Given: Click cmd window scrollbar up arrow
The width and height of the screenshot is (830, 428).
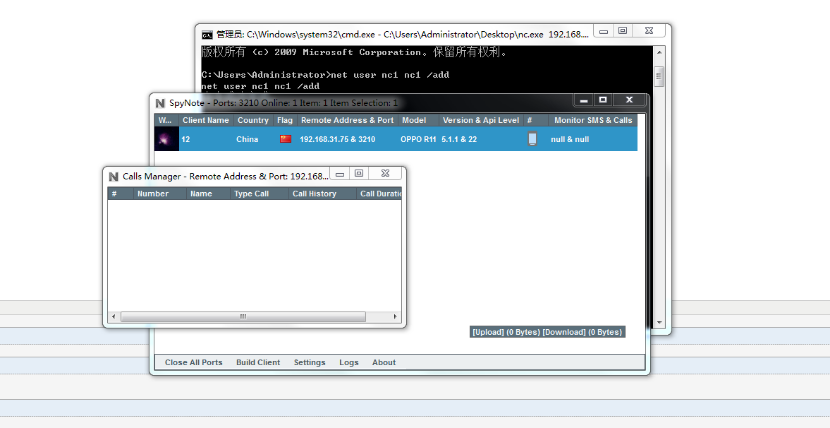Looking at the screenshot, I should [x=659, y=52].
